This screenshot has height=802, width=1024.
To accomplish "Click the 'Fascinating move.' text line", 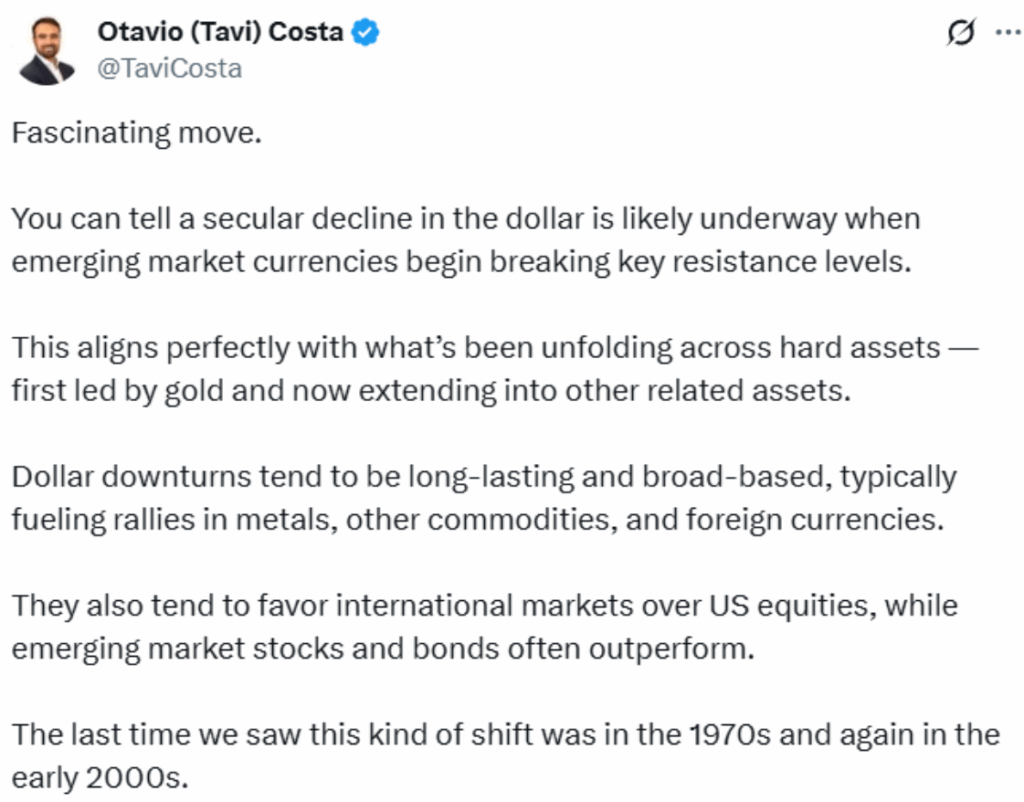I will click(136, 133).
